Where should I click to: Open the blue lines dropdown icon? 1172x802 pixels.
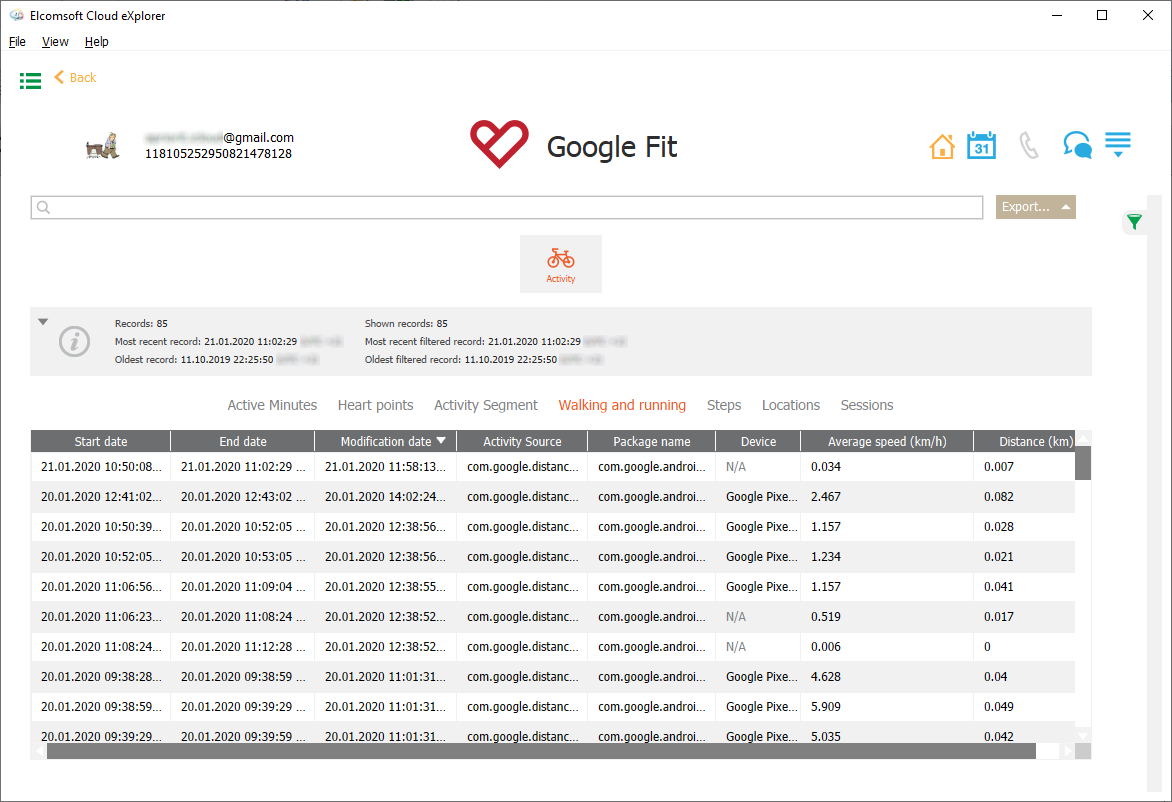(1118, 144)
